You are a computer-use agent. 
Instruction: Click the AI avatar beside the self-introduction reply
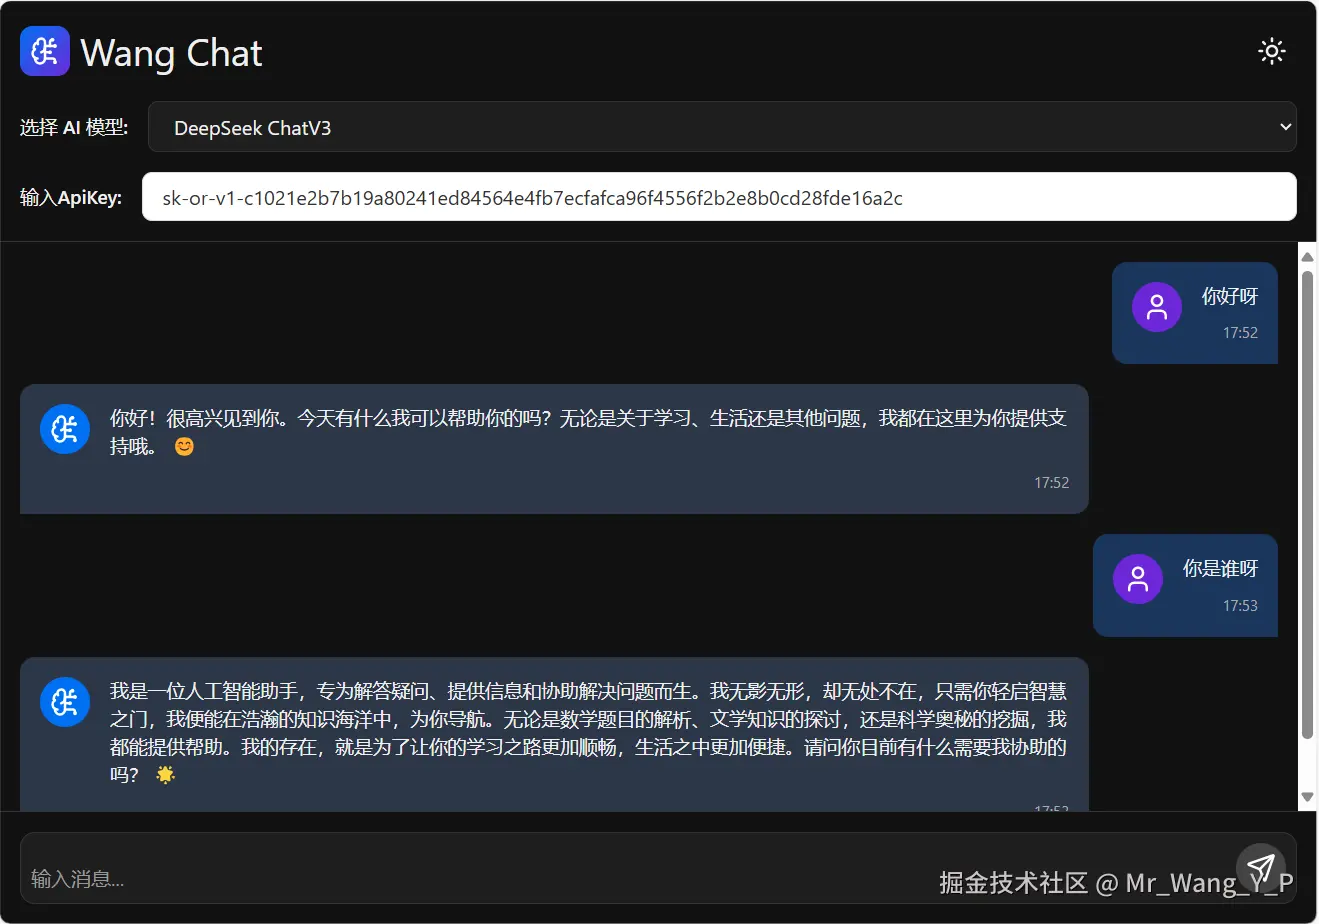pos(64,701)
